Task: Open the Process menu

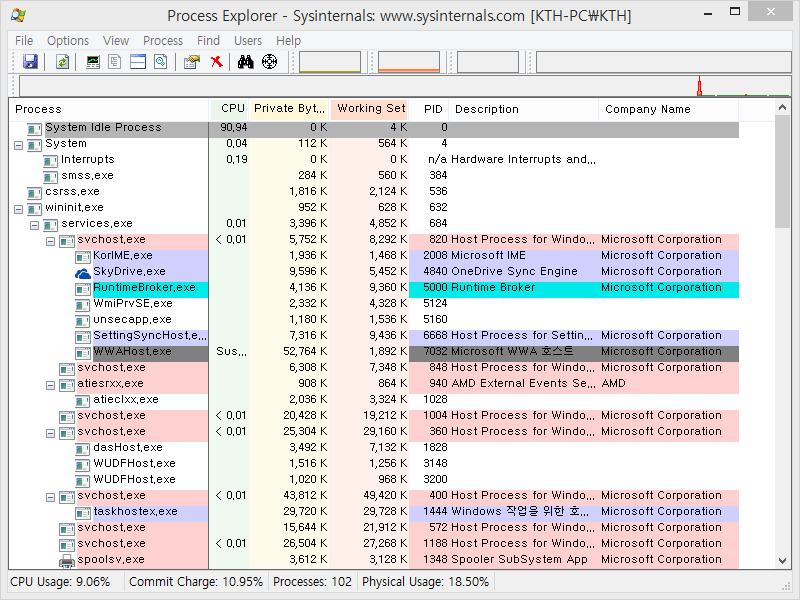Action: (x=163, y=40)
